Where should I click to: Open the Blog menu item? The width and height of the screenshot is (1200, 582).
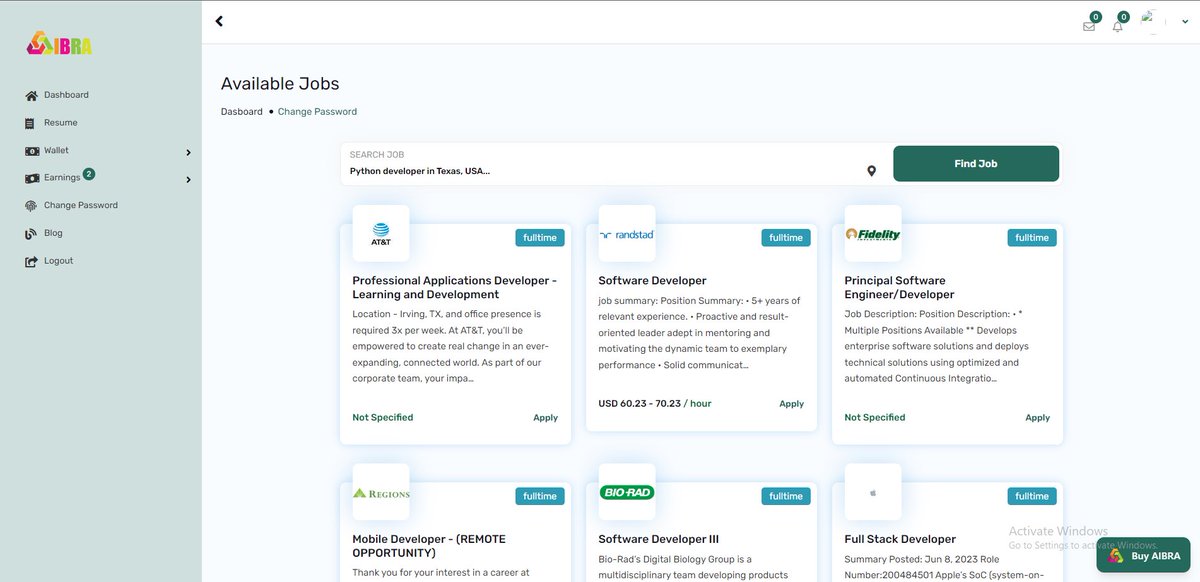tap(53, 233)
